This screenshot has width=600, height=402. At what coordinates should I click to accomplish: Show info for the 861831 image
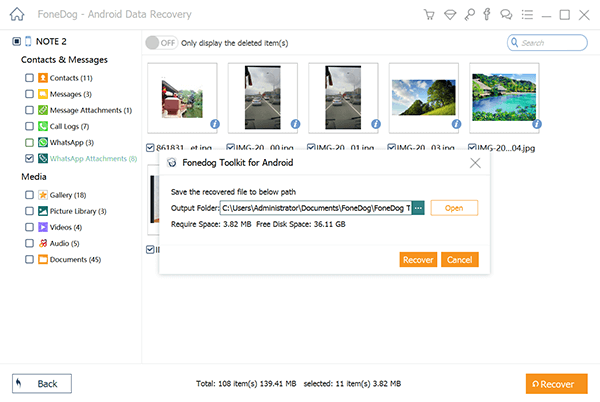click(x=215, y=124)
